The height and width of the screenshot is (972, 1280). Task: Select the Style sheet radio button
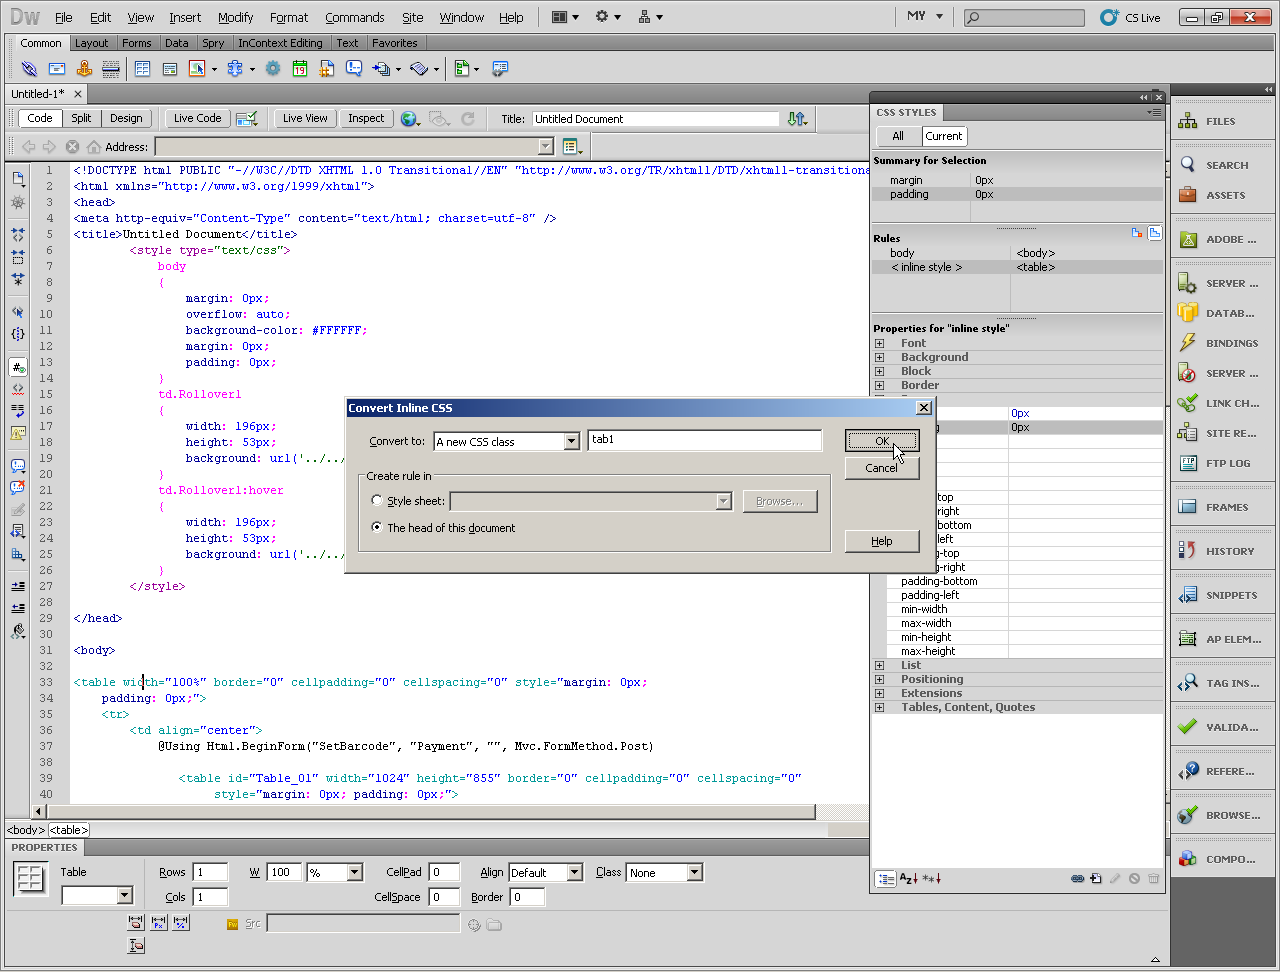coord(377,501)
